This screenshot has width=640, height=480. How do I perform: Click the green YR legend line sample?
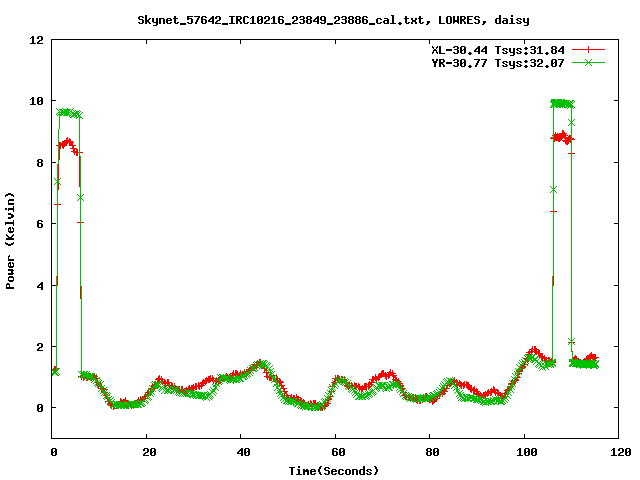[x=588, y=62]
